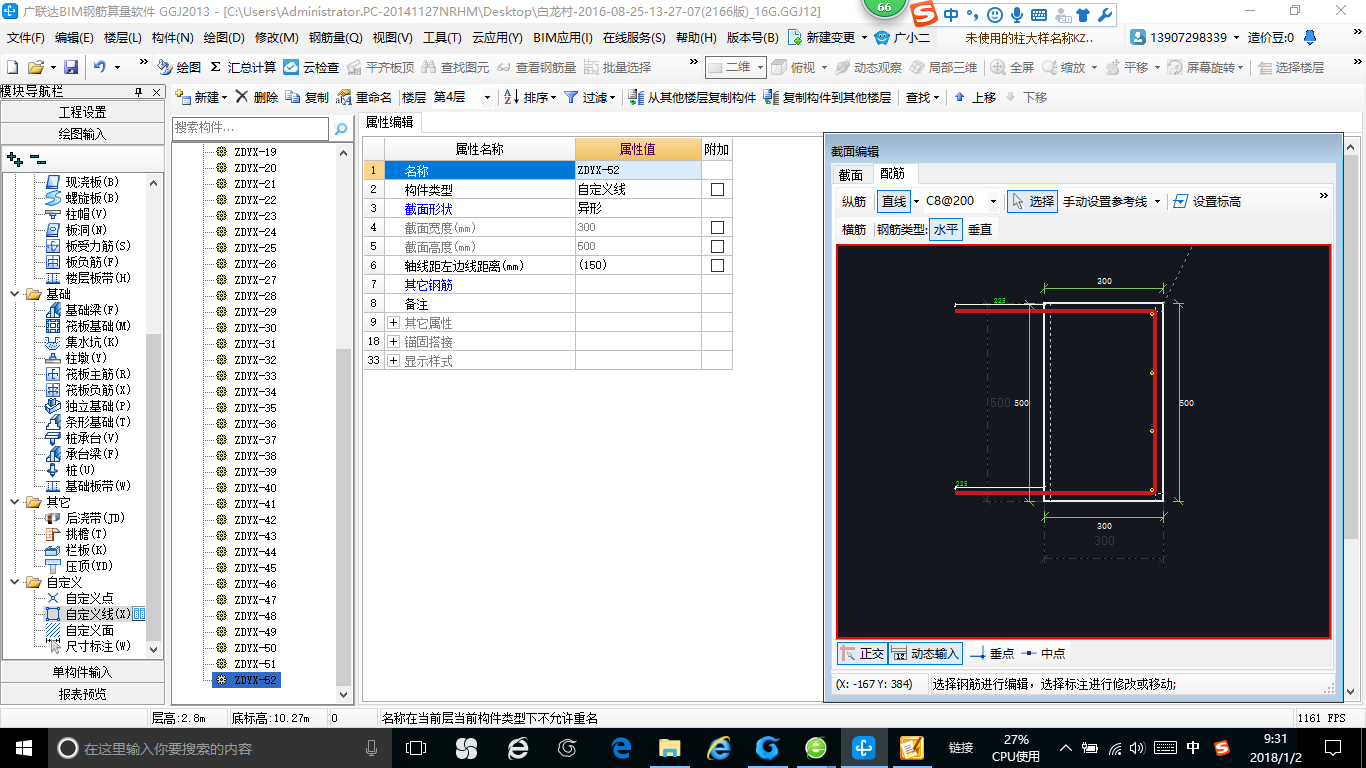Check 附加 box for 轴线距左边线距离 row
This screenshot has width=1366, height=768.
(x=717, y=265)
